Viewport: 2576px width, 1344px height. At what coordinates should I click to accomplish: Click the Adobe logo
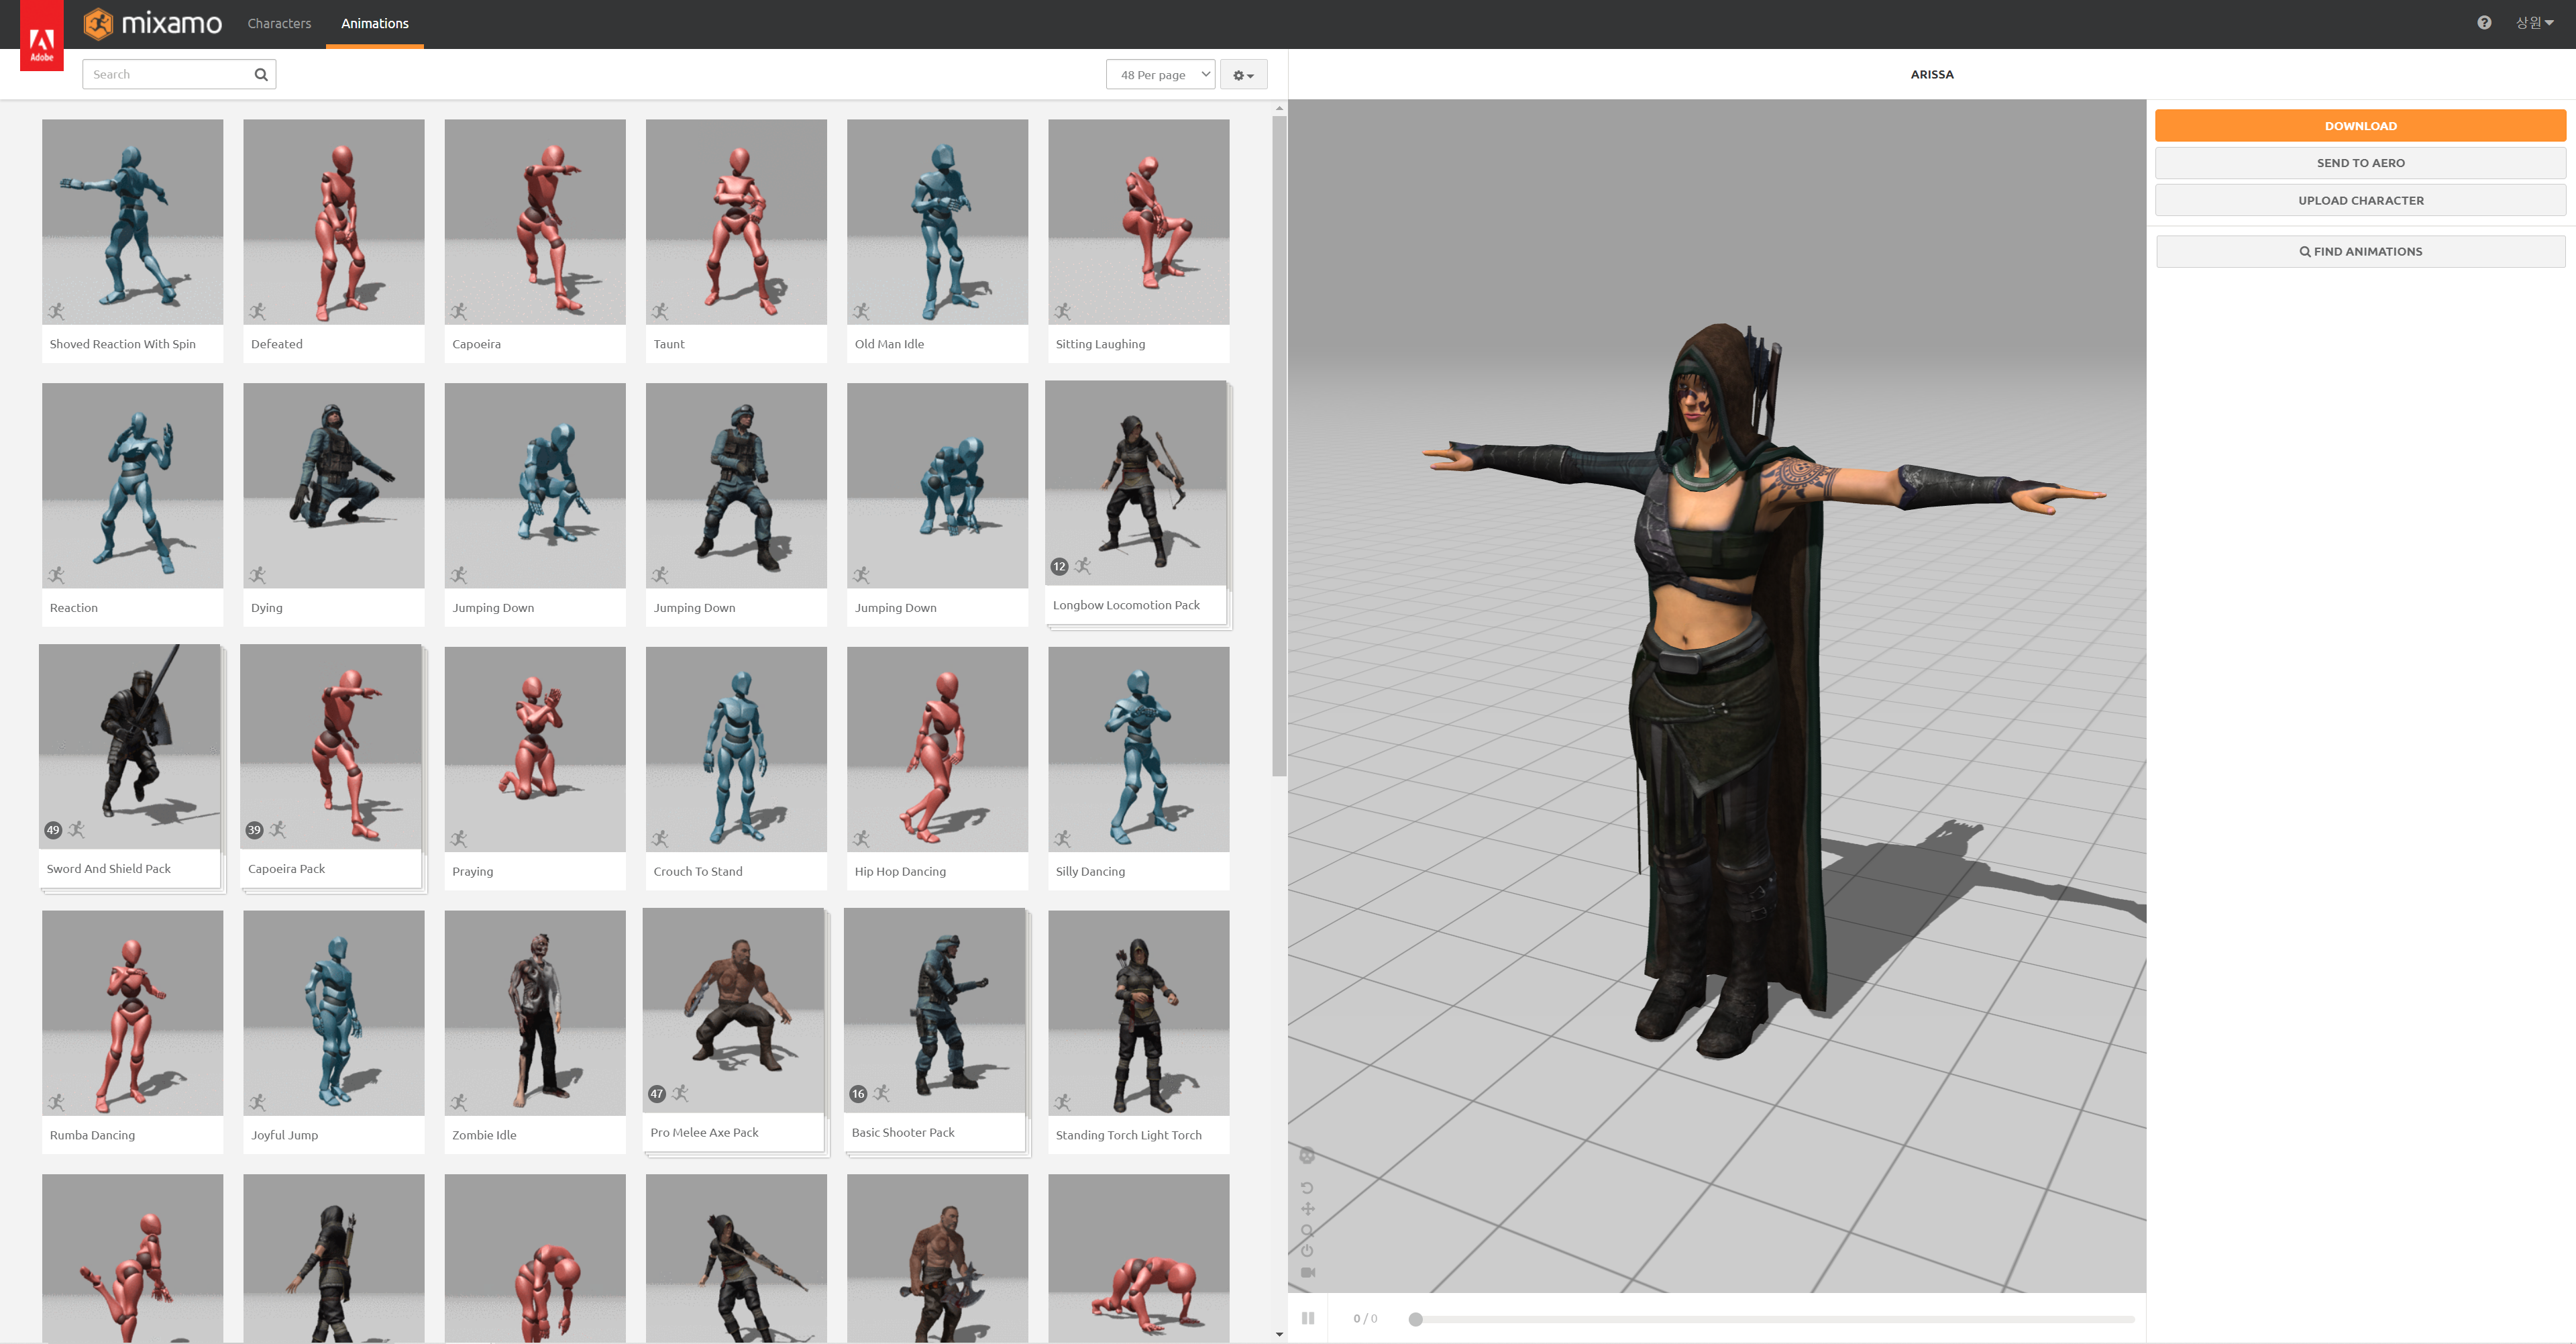tap(42, 36)
